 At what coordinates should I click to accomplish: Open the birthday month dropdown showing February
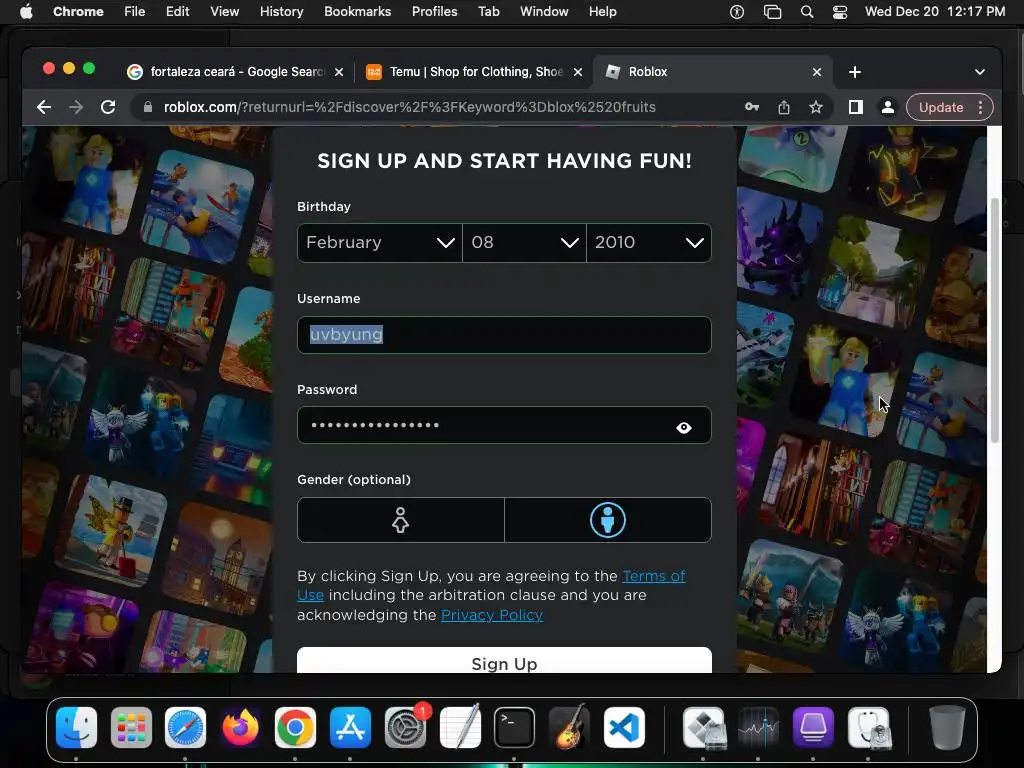379,243
